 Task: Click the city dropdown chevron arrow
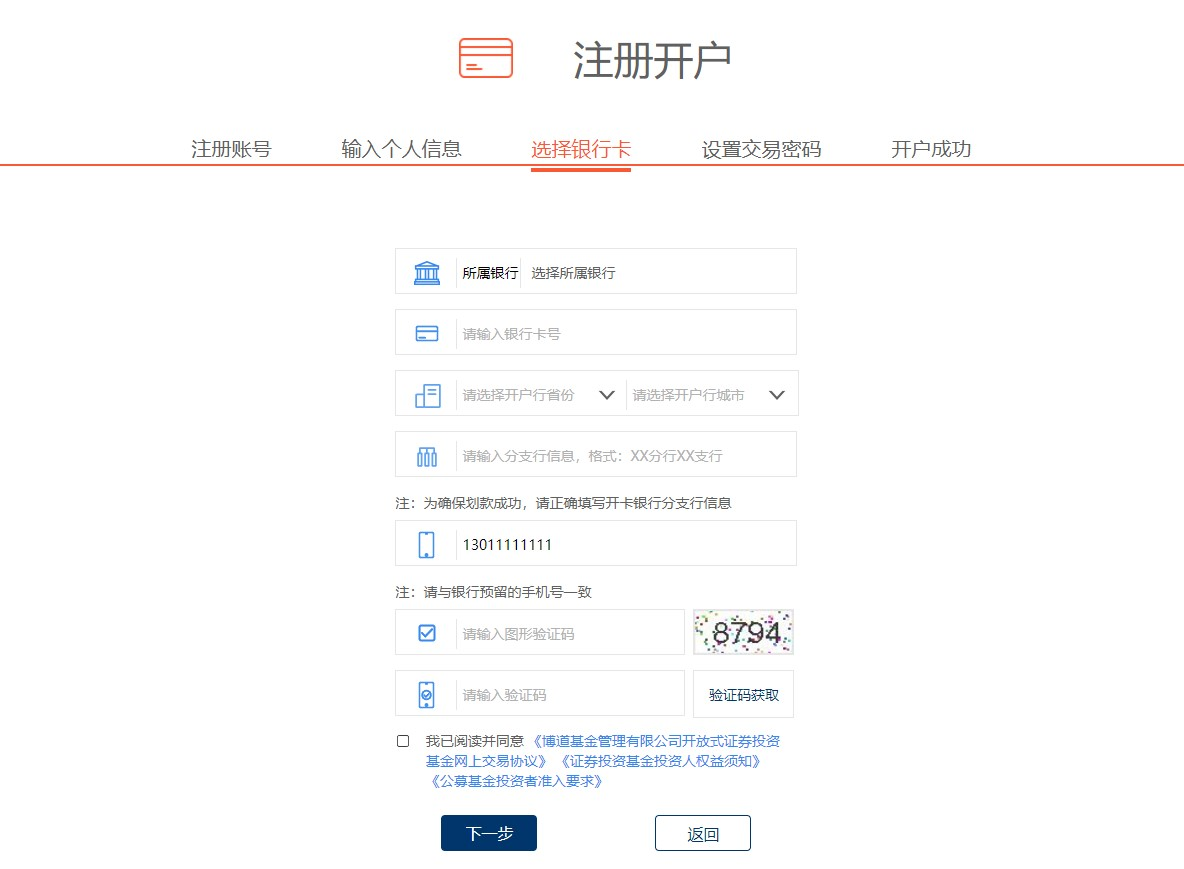click(x=776, y=395)
